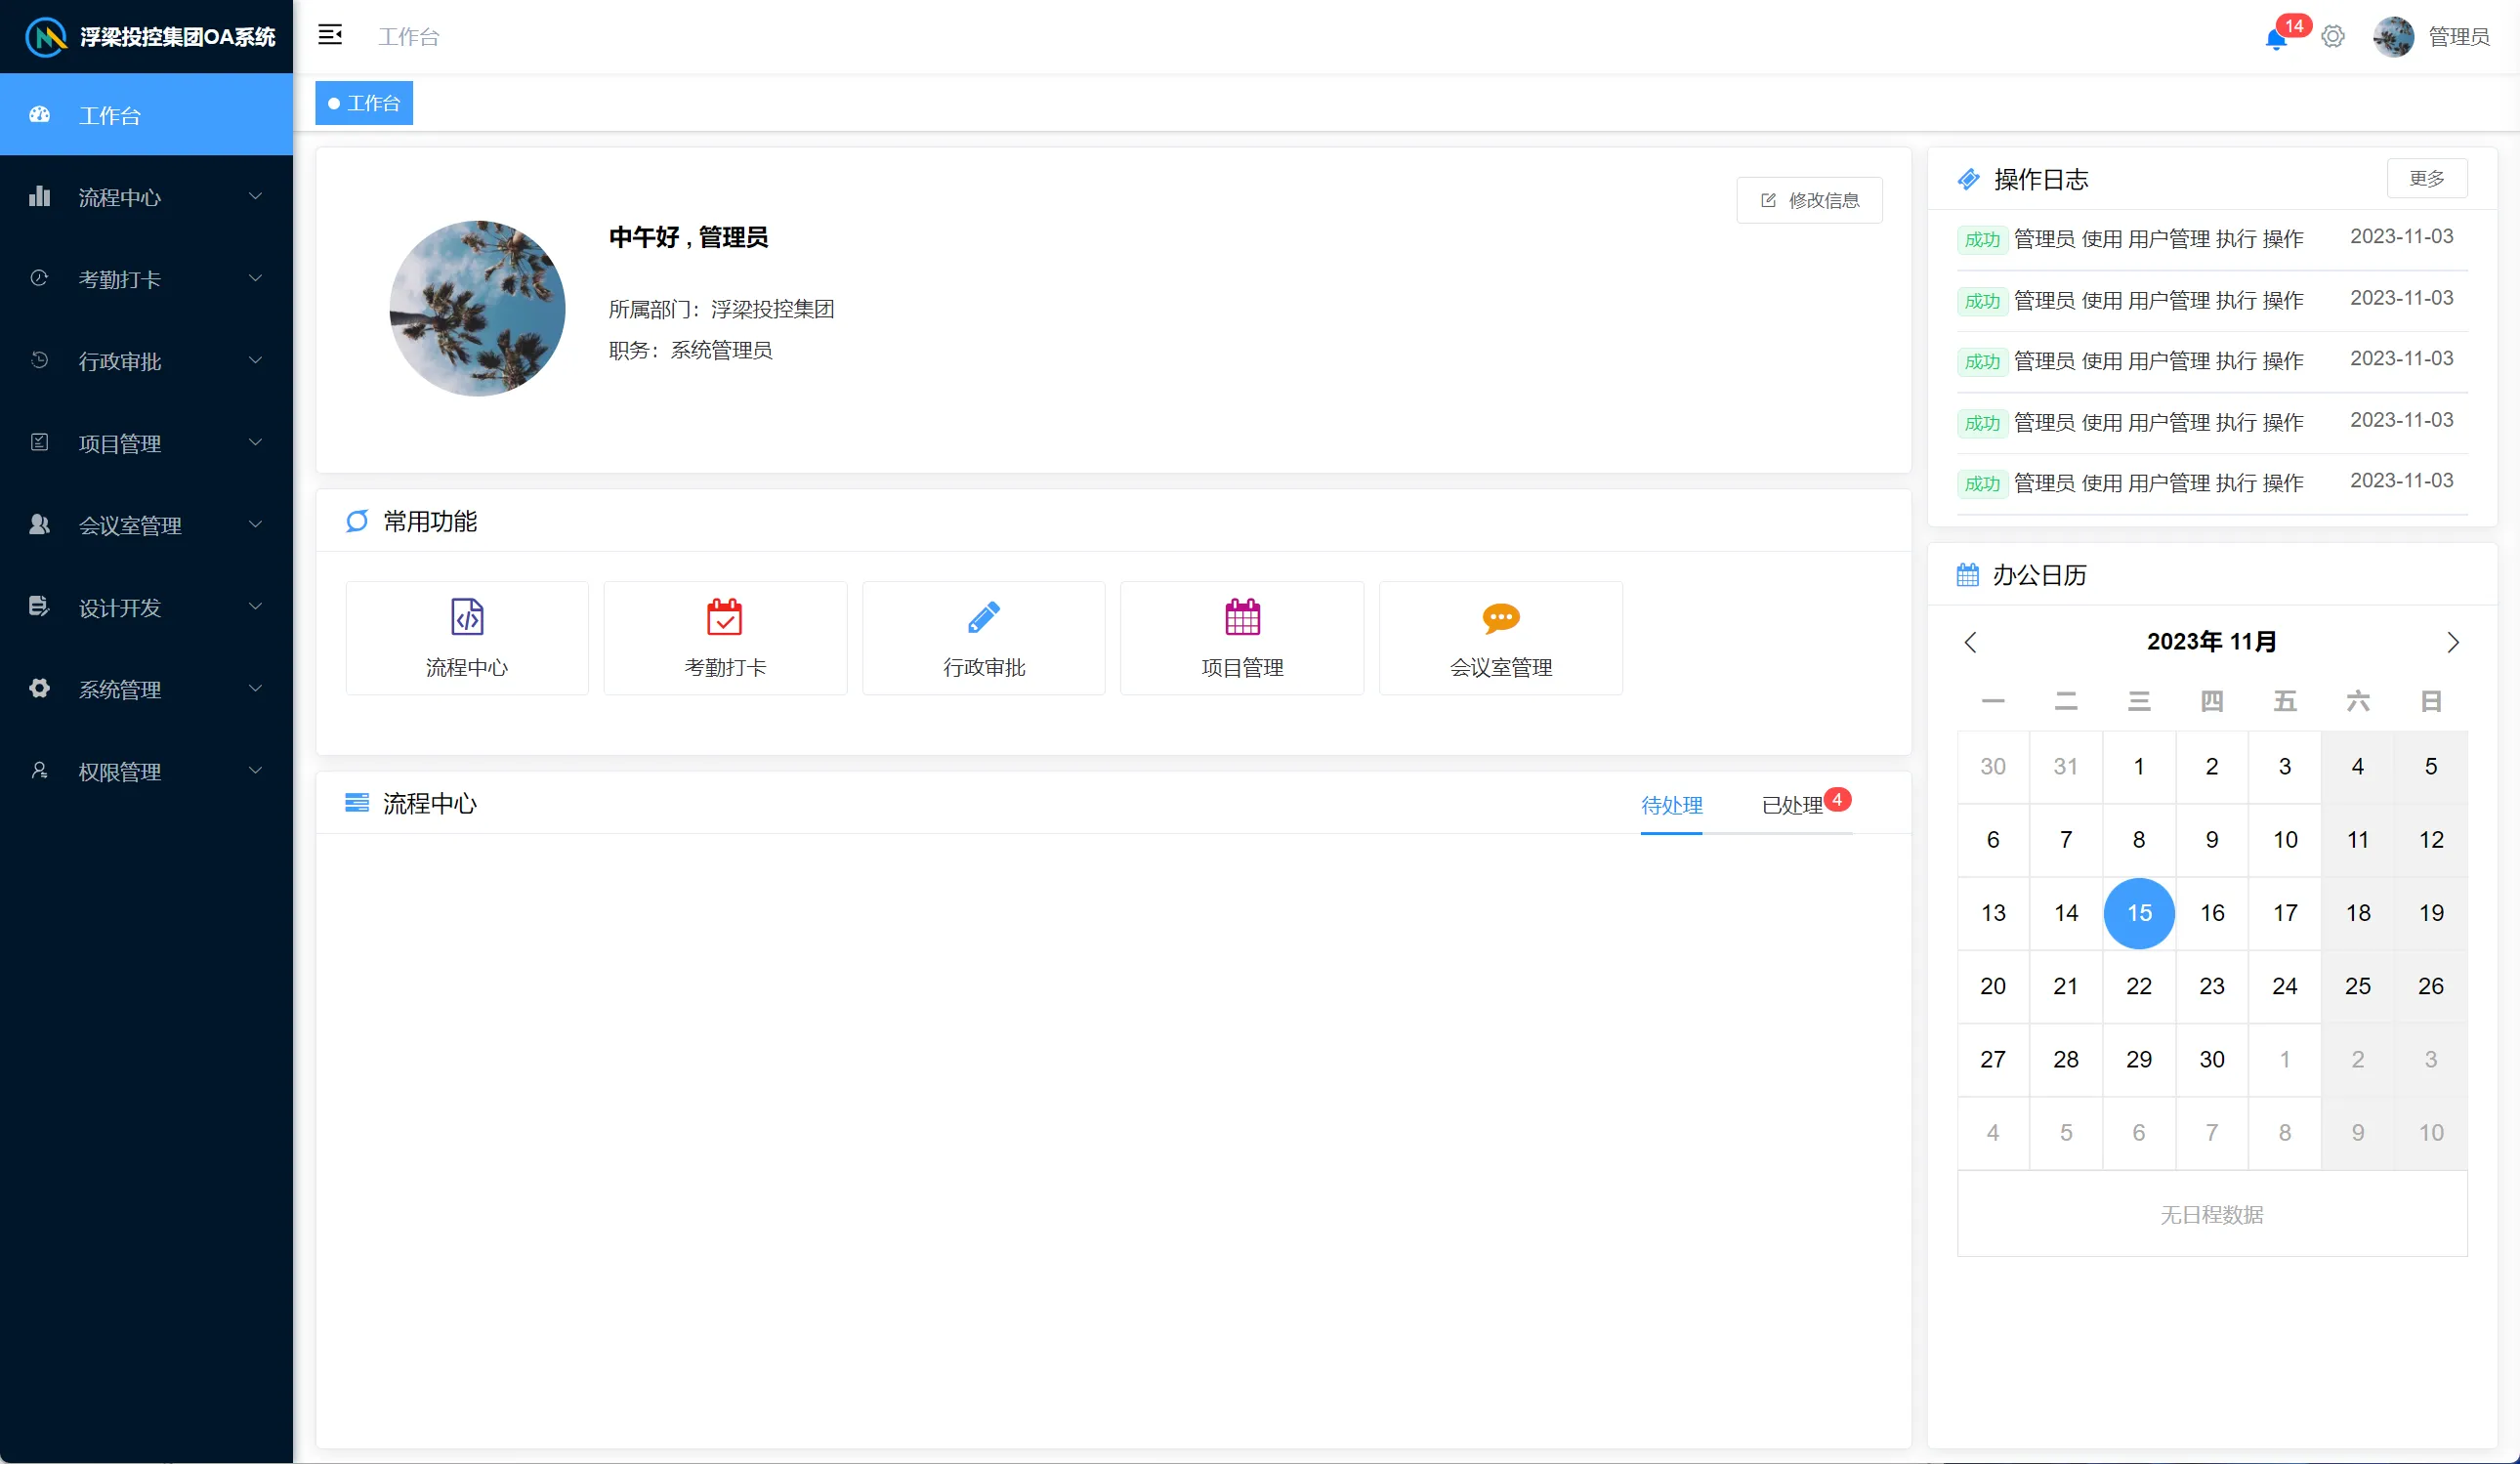Select October 31 in the calendar

point(2066,766)
